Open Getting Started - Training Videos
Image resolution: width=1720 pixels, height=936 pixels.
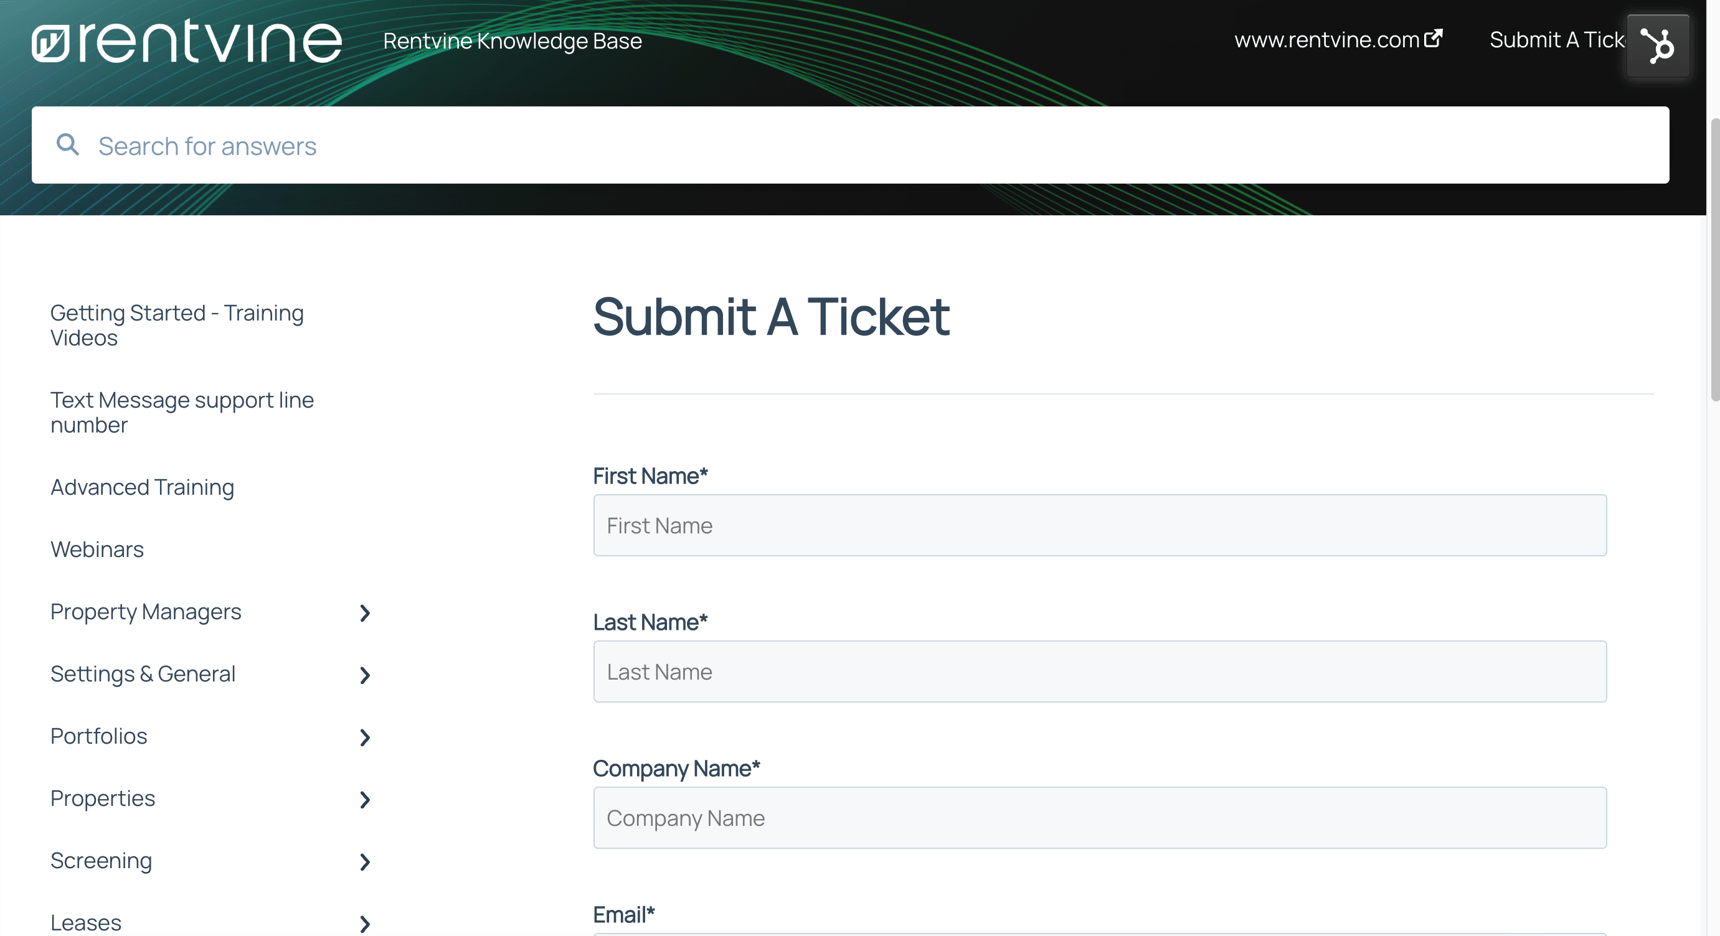177,324
